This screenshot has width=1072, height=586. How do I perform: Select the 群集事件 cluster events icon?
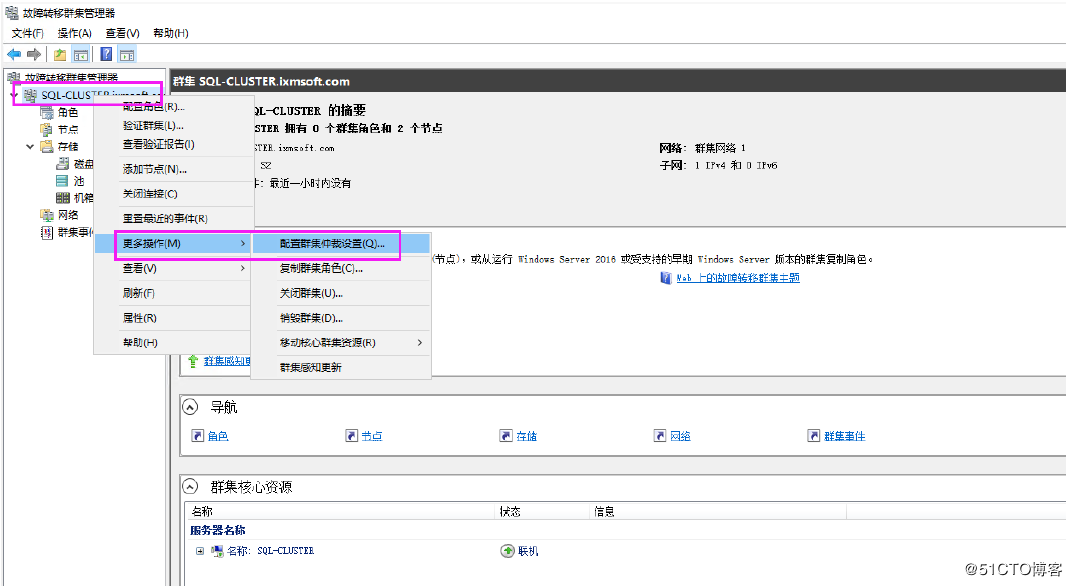coord(47,233)
